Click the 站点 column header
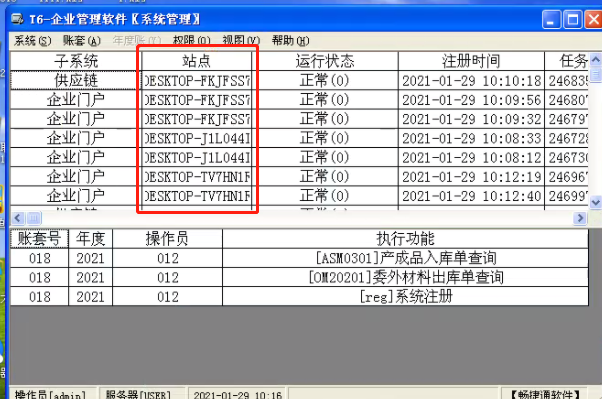 pyautogui.click(x=197, y=61)
